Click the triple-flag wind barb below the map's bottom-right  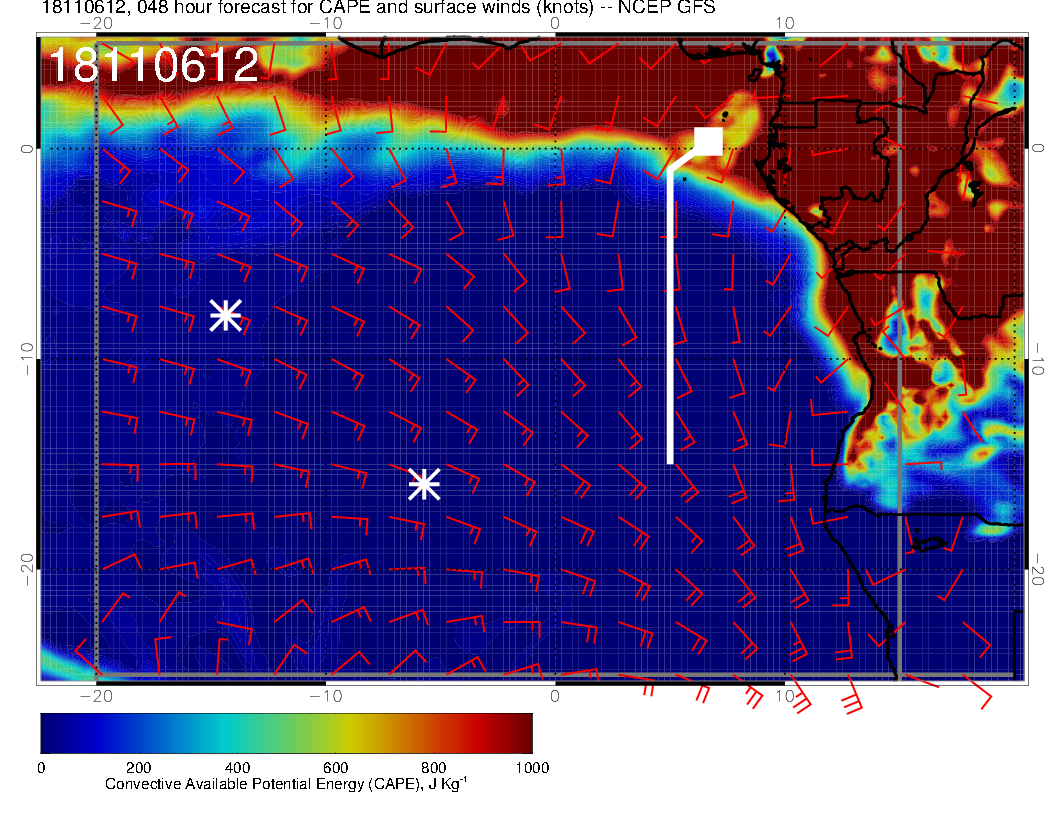tap(850, 699)
